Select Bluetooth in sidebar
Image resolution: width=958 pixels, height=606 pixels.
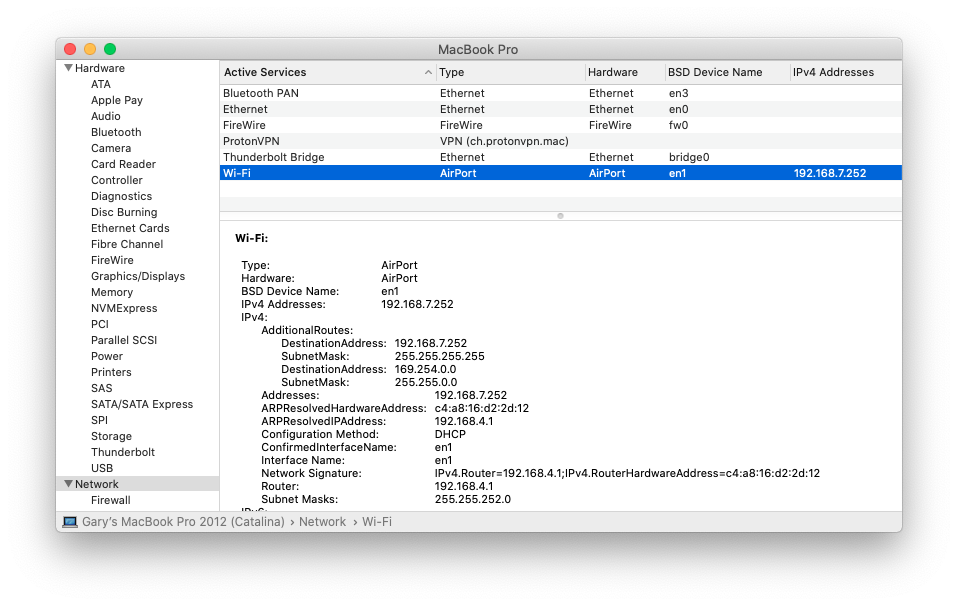[x=116, y=132]
